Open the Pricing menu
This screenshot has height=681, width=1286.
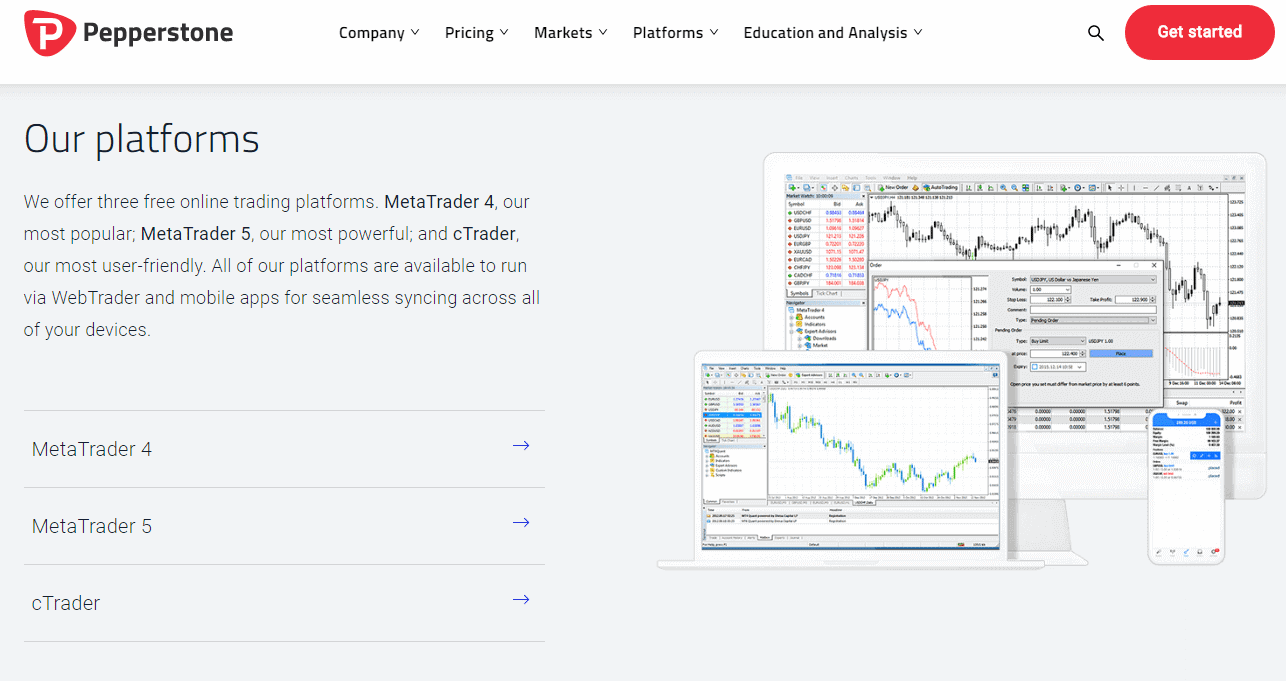[x=469, y=32]
